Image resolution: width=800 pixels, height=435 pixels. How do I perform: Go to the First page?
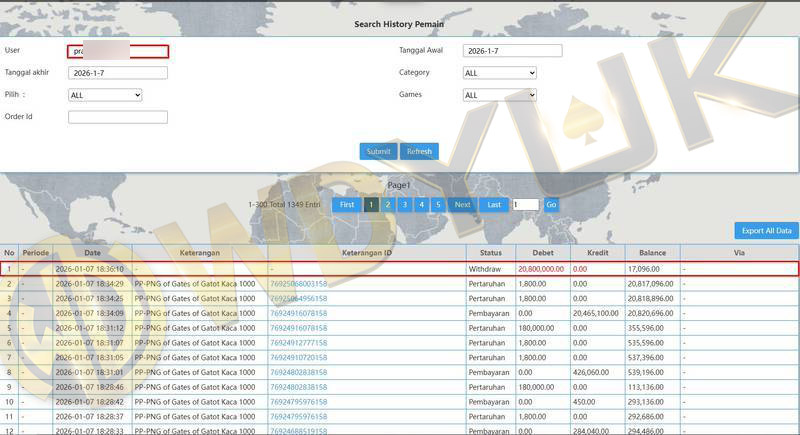(x=346, y=204)
